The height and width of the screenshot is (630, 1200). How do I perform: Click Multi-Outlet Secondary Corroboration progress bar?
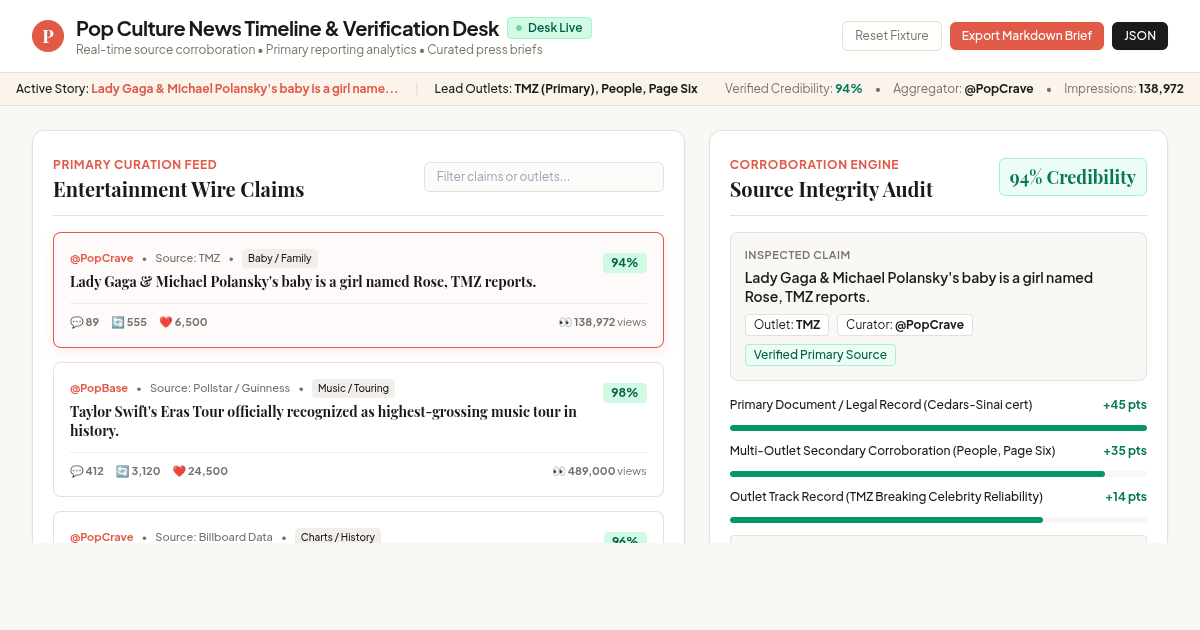point(938,474)
